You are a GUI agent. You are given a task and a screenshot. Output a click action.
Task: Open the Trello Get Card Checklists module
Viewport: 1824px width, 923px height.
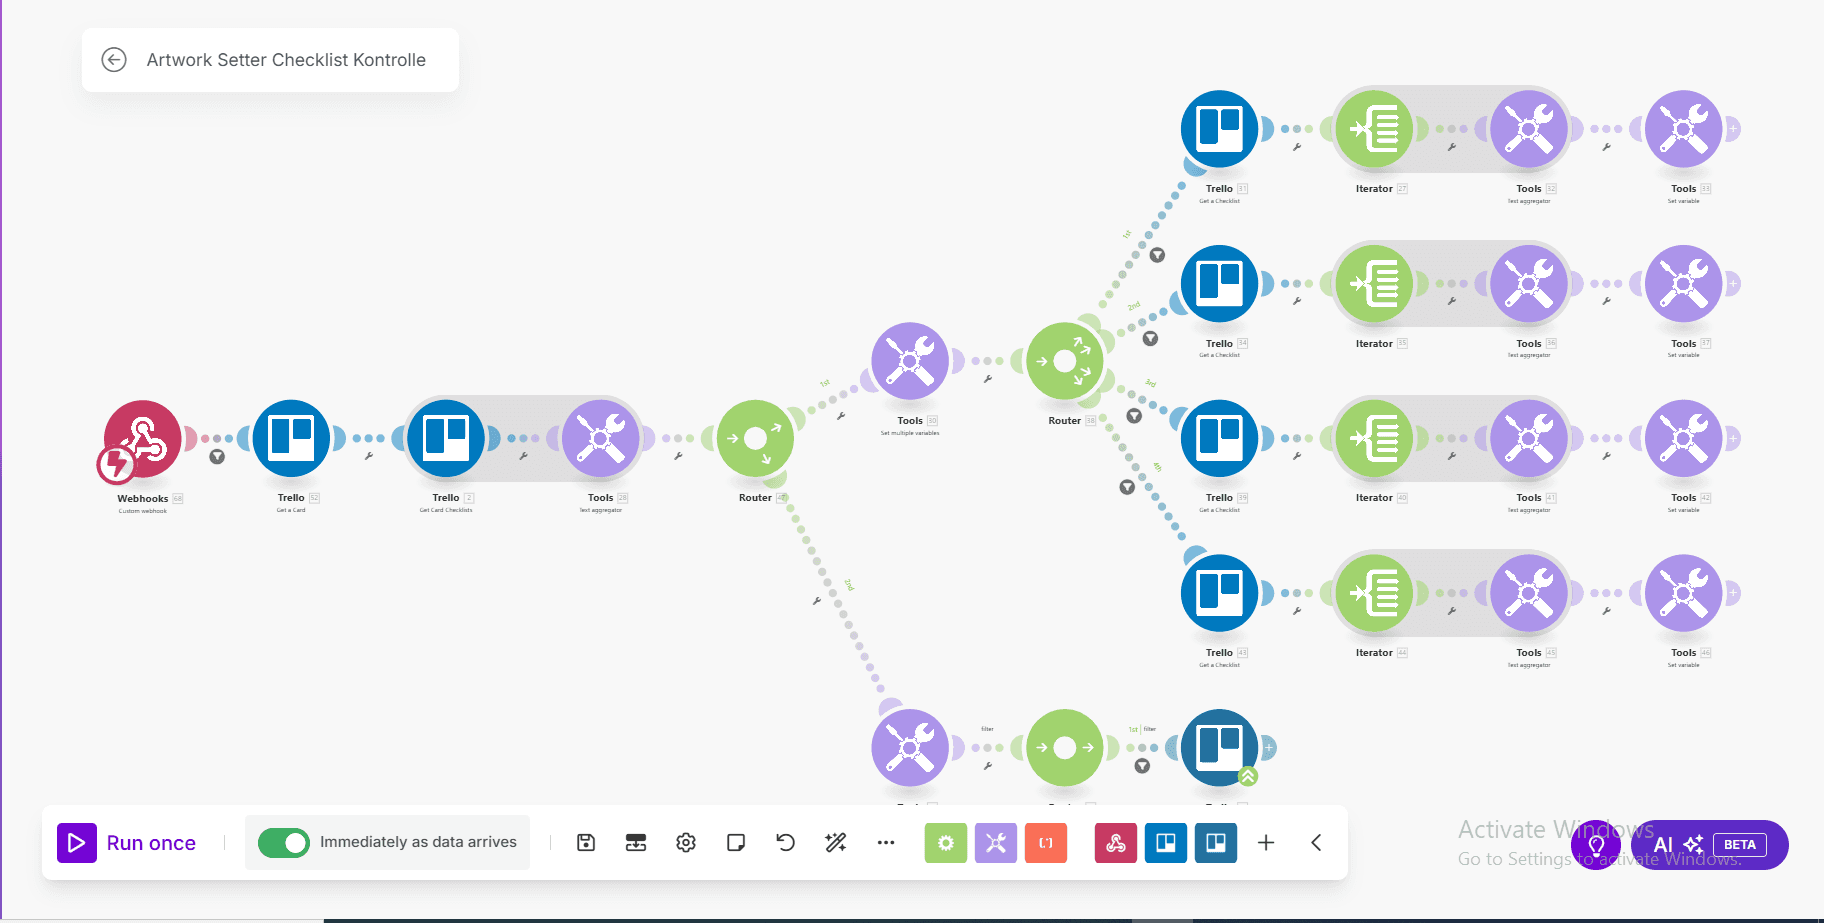tap(446, 439)
